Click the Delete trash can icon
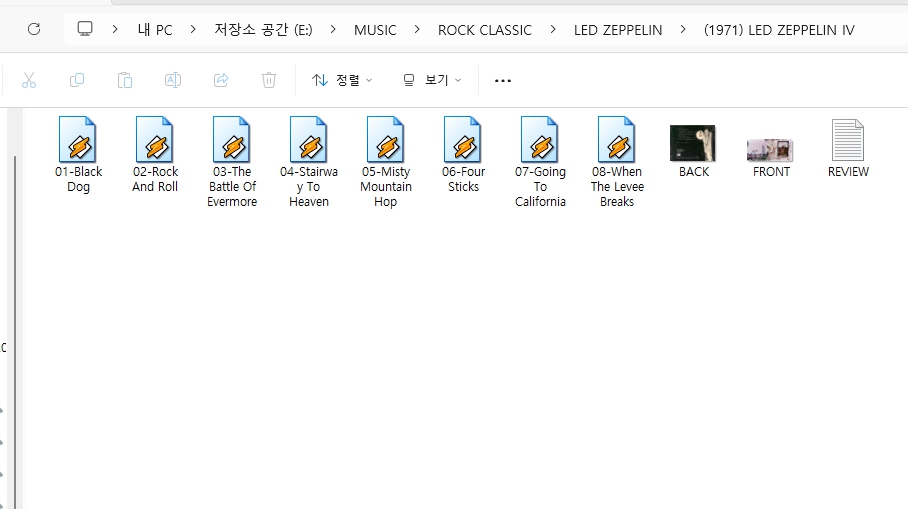 269,80
